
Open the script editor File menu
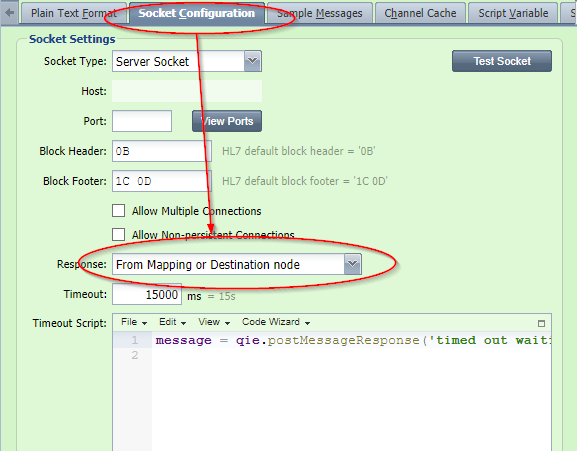(134, 322)
